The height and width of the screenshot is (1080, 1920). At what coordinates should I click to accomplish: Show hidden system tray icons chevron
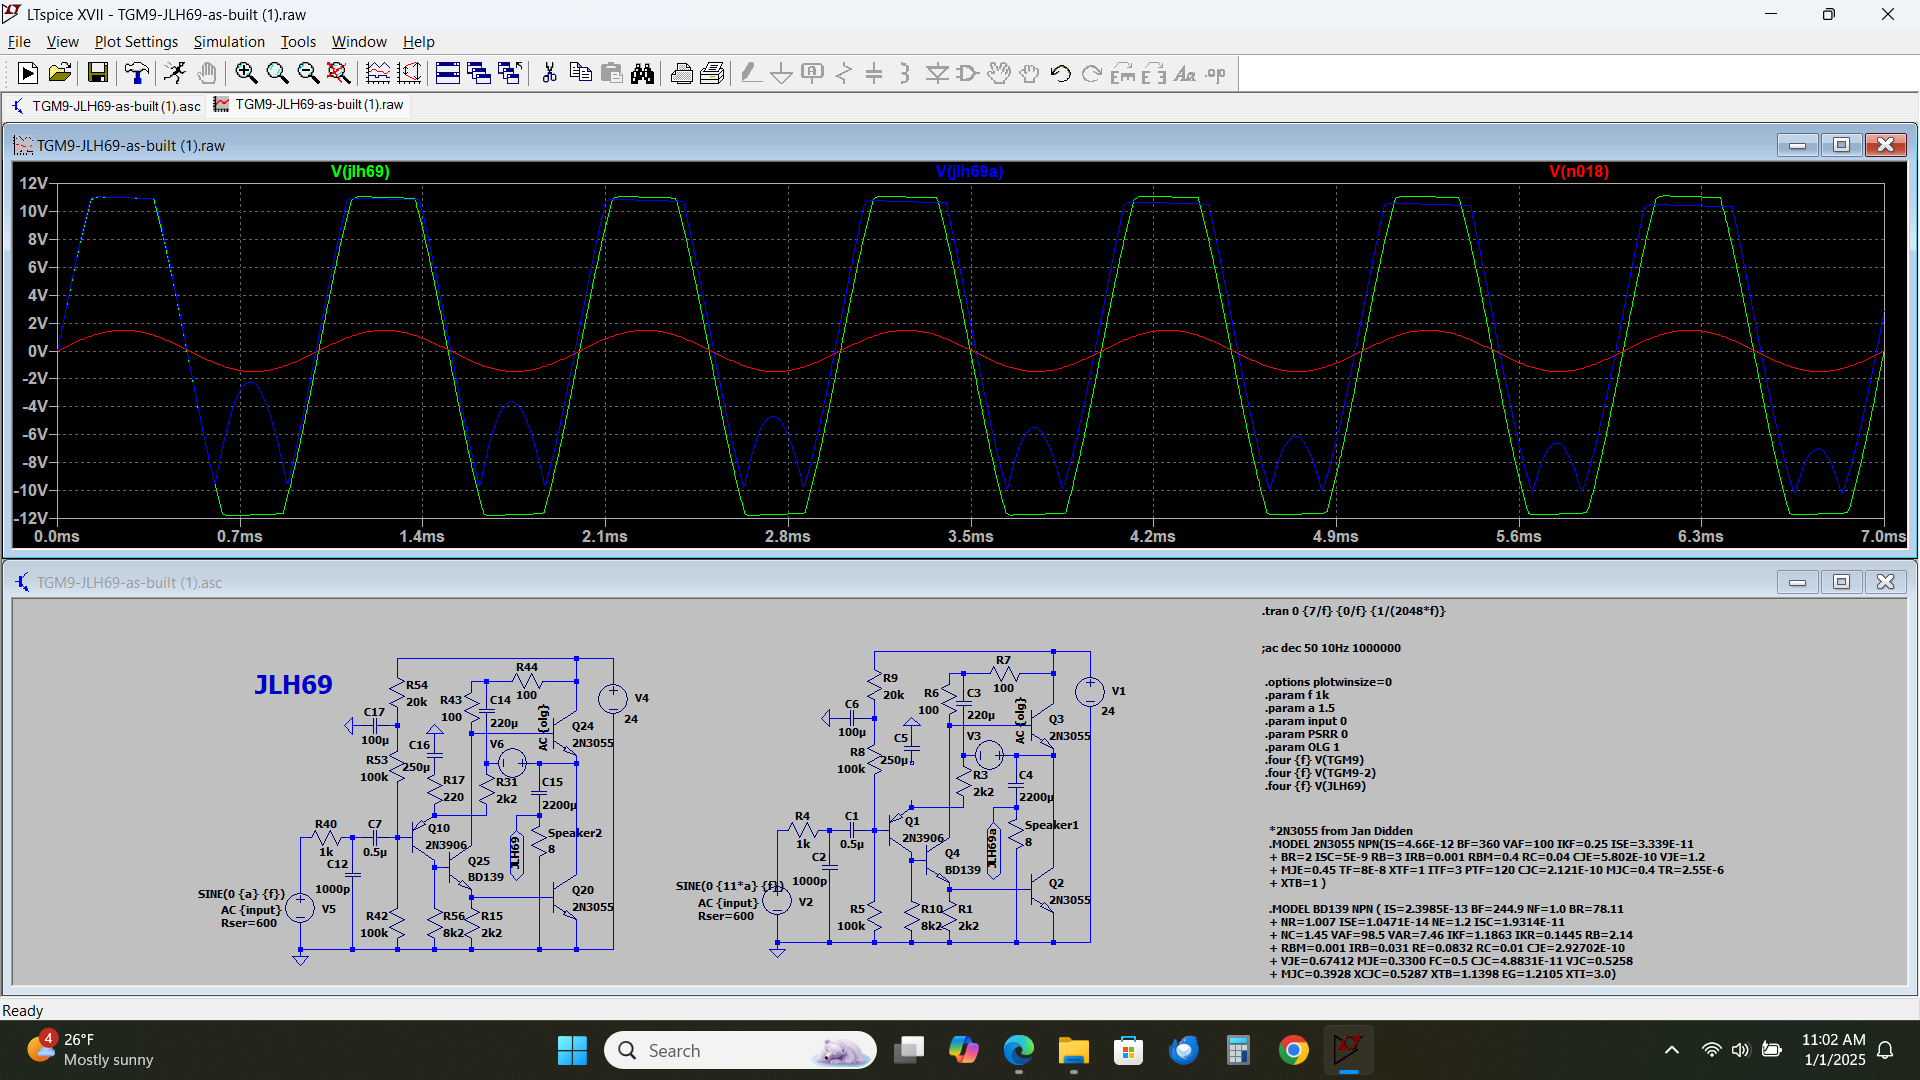coord(1671,1050)
